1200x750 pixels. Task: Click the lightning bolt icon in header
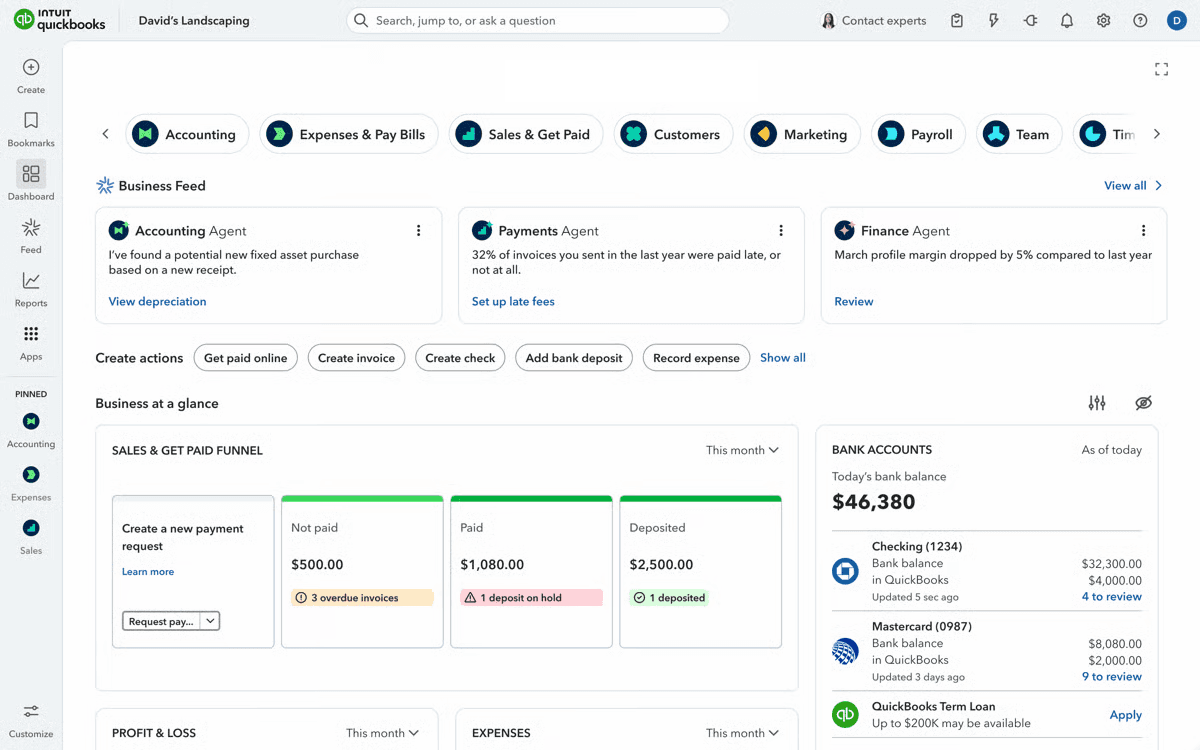(x=994, y=20)
